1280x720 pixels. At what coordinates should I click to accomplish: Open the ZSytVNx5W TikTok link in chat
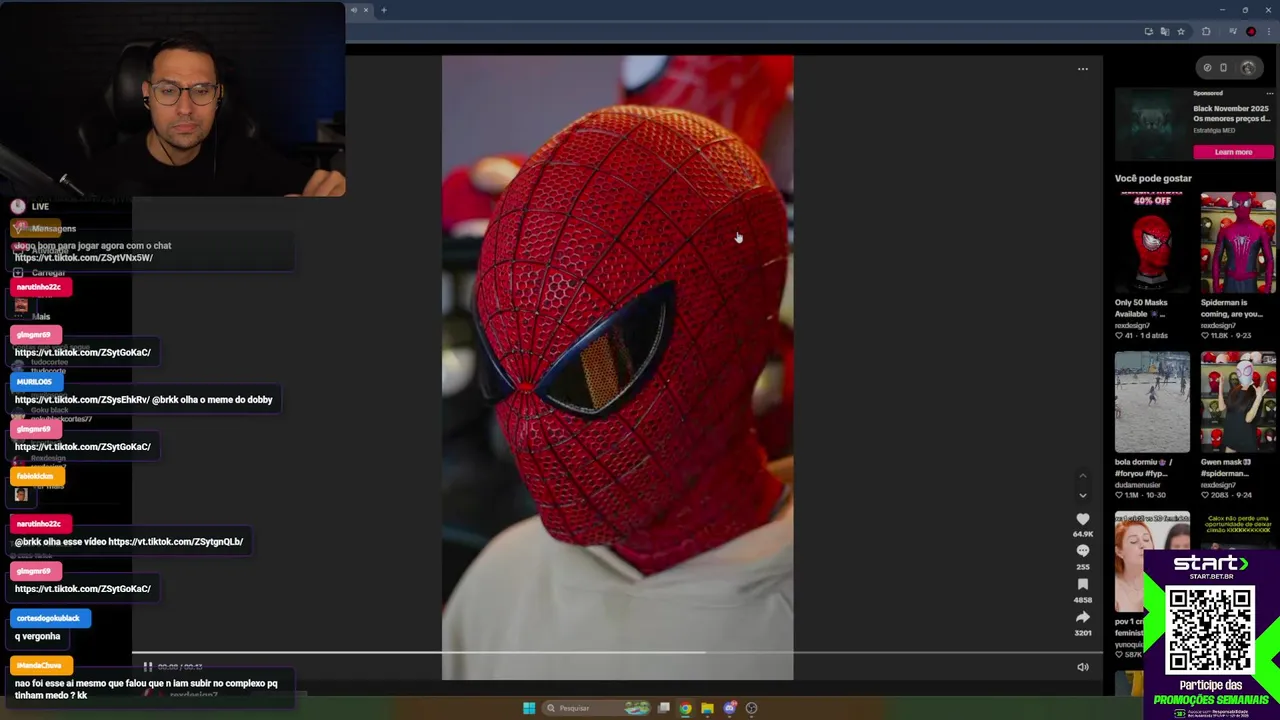84,257
